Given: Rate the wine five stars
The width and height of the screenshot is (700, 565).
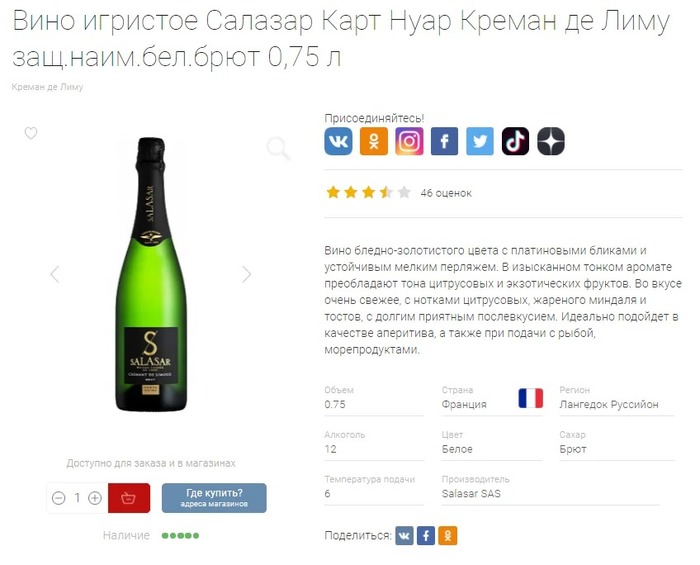Looking at the screenshot, I should (404, 193).
